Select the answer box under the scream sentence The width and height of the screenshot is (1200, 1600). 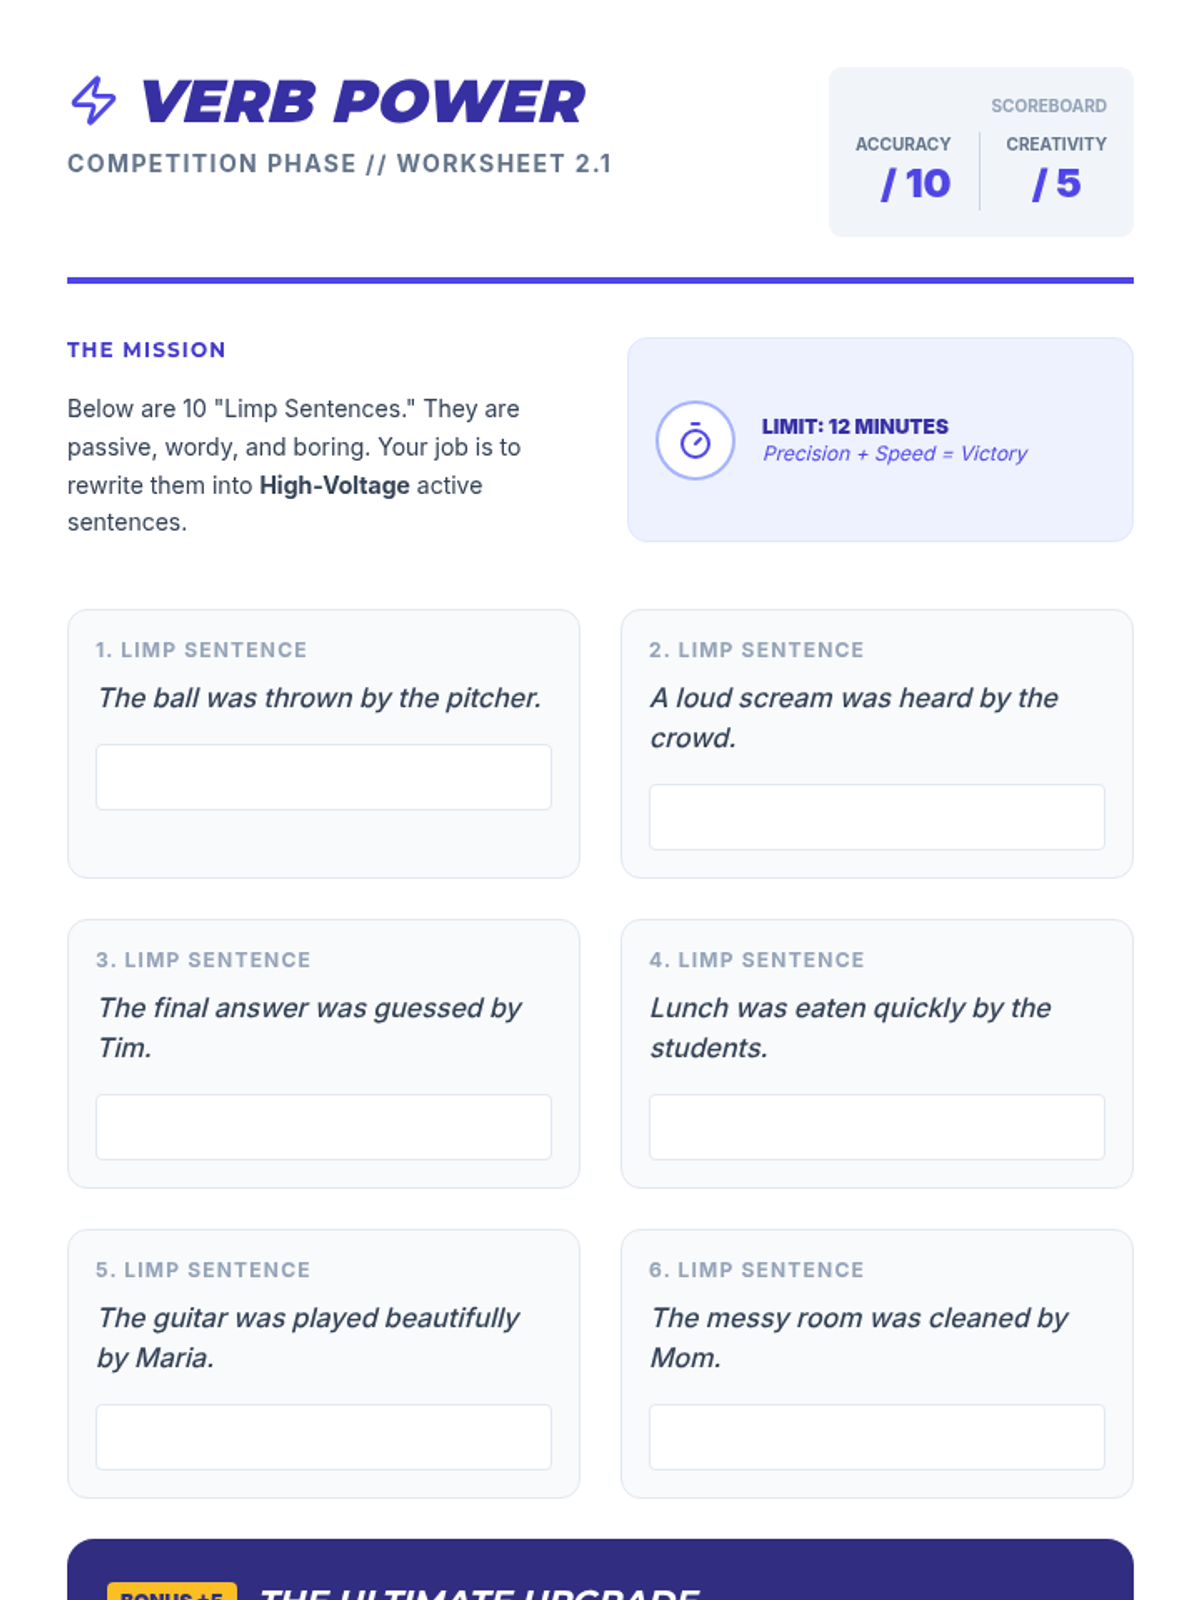(877, 817)
